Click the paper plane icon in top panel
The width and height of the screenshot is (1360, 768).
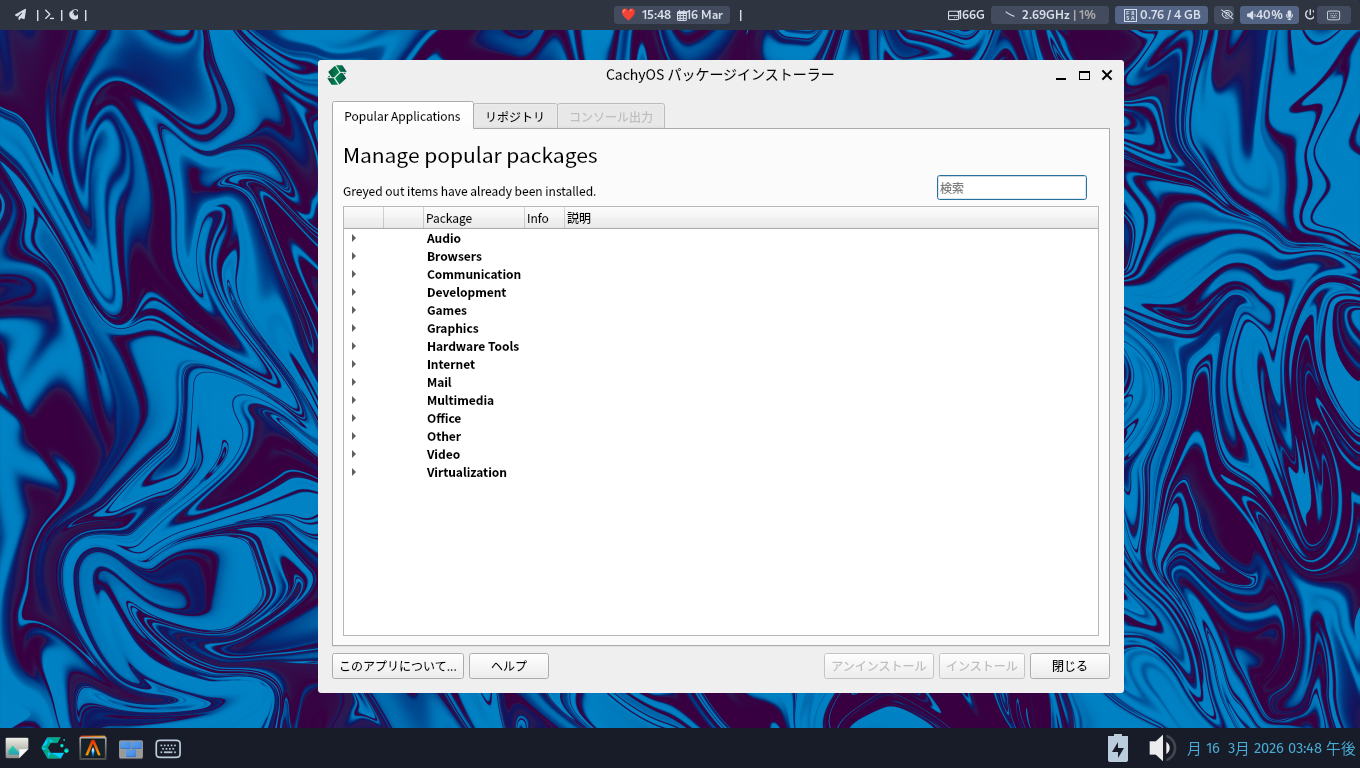coord(20,15)
